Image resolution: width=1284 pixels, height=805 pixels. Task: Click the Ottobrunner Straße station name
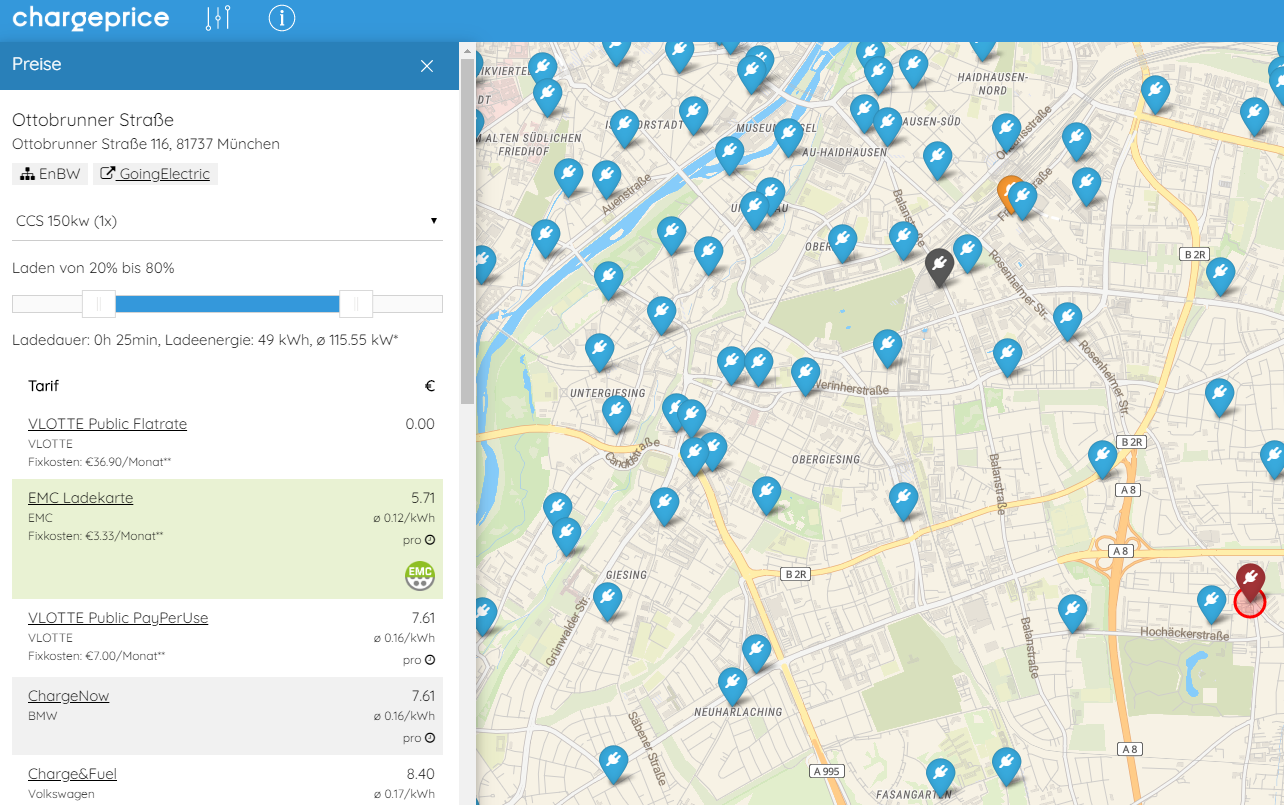click(93, 120)
